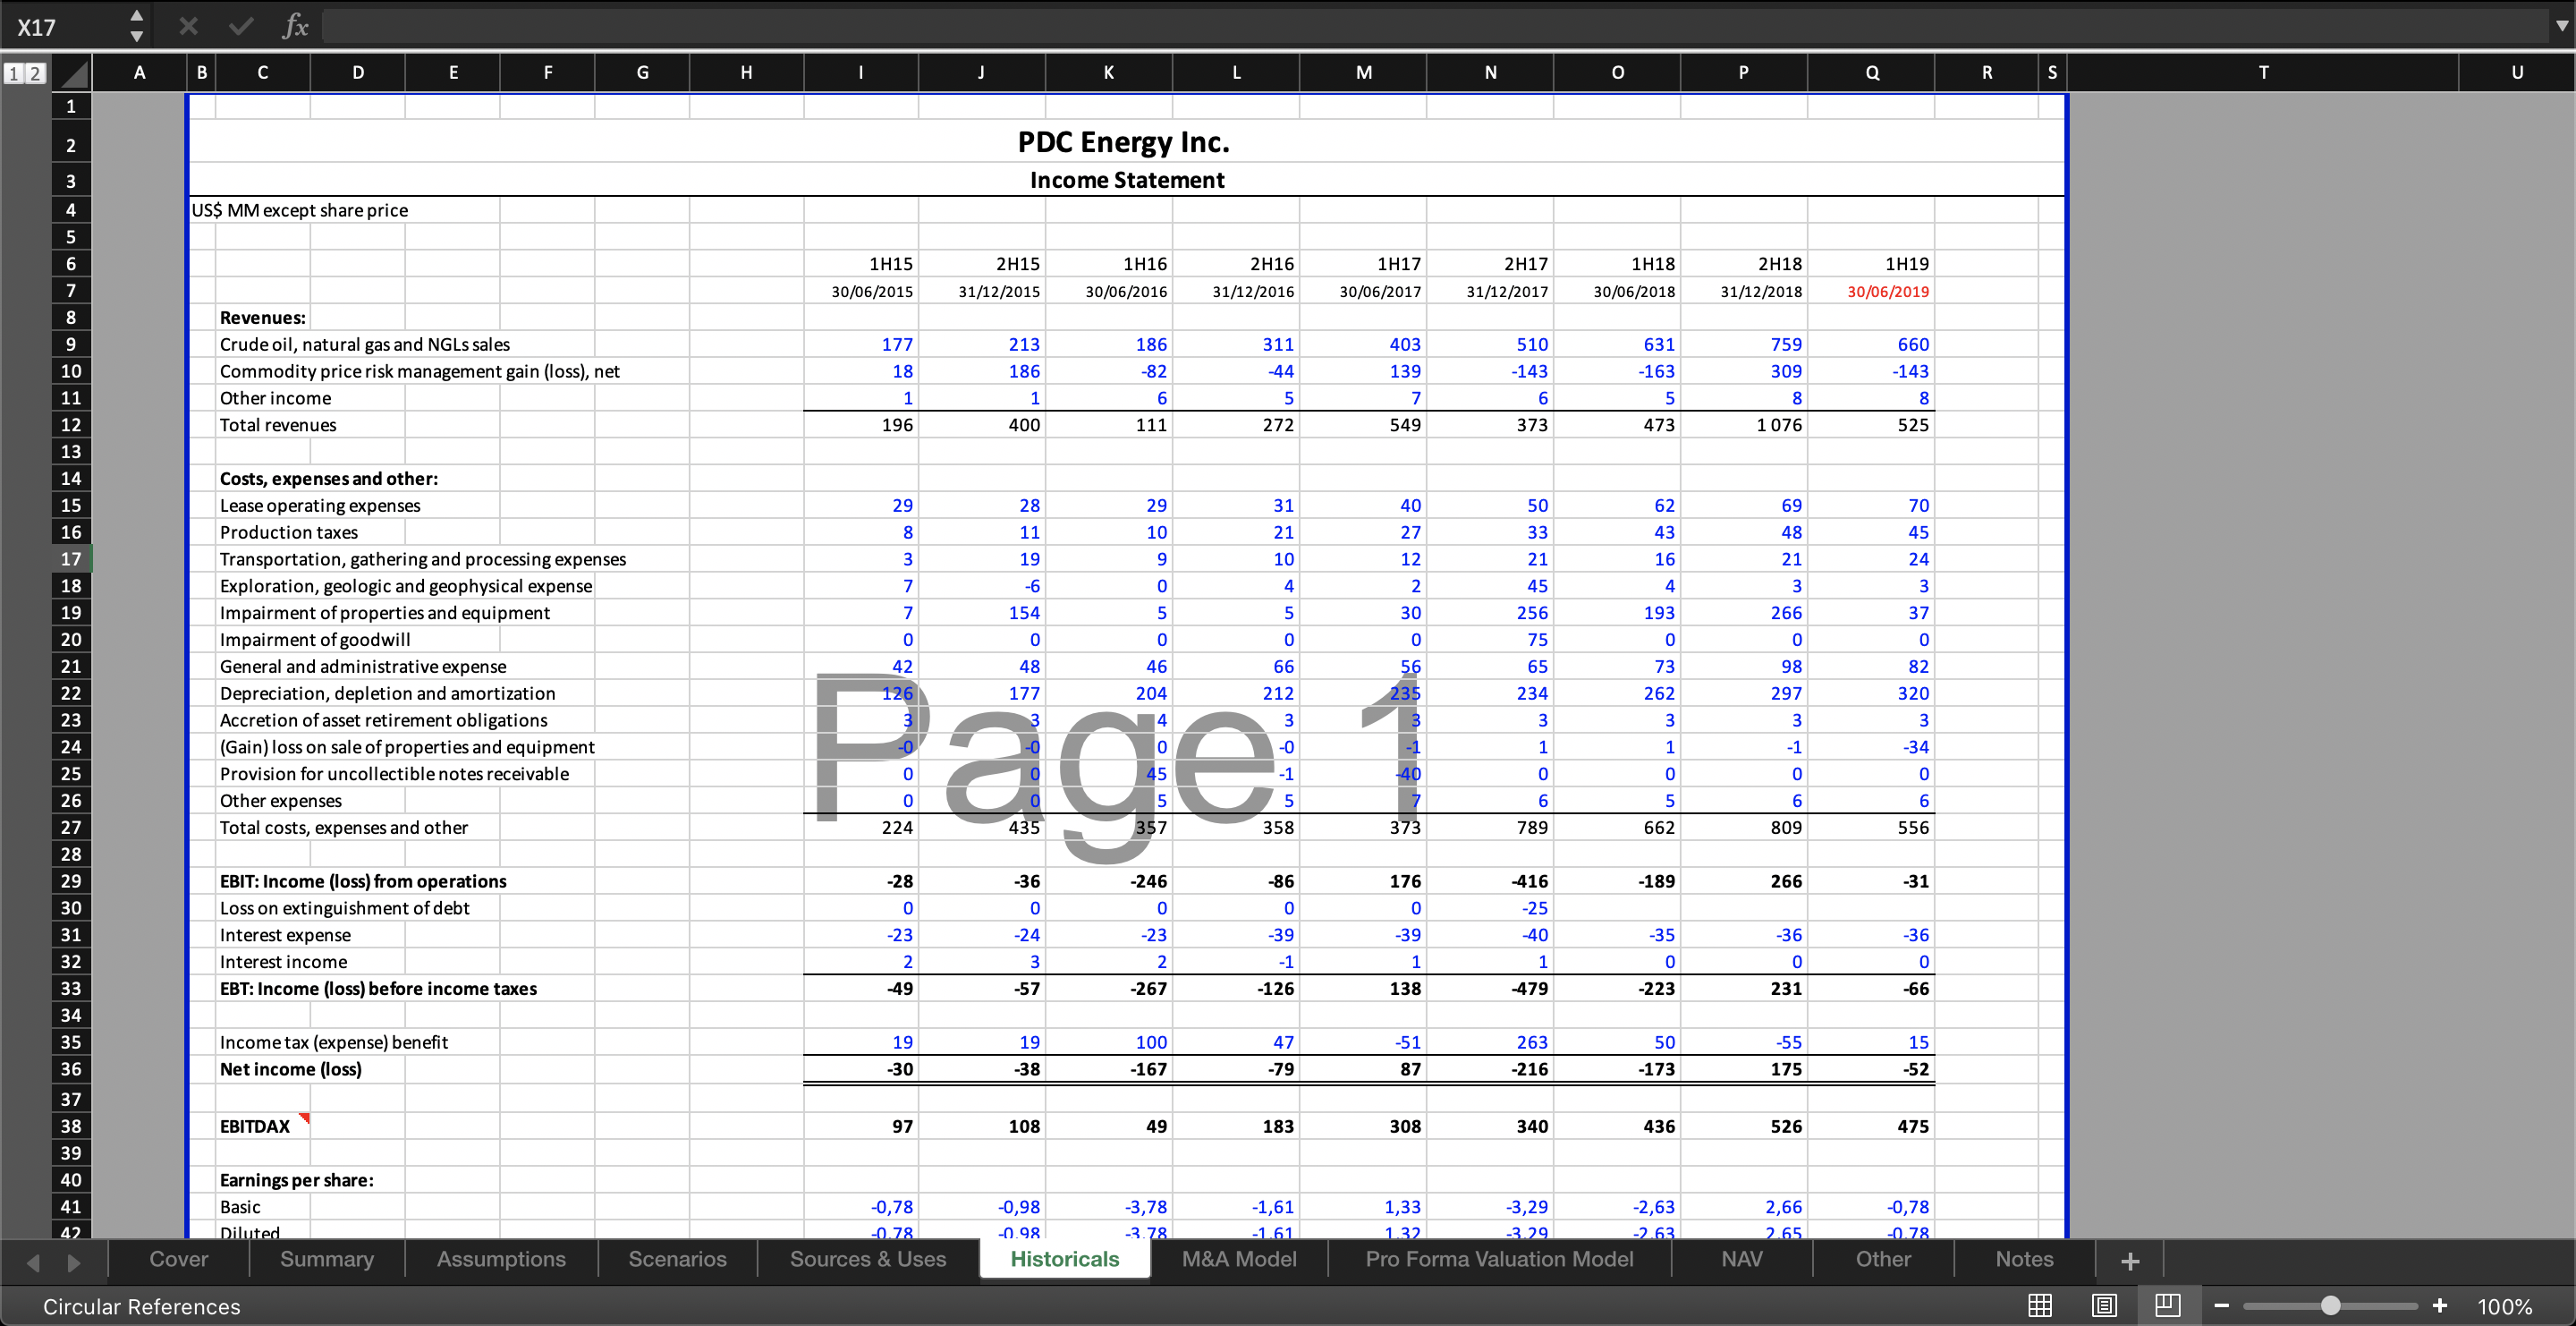
Task: Click EBT value -479
Action: (1490, 989)
